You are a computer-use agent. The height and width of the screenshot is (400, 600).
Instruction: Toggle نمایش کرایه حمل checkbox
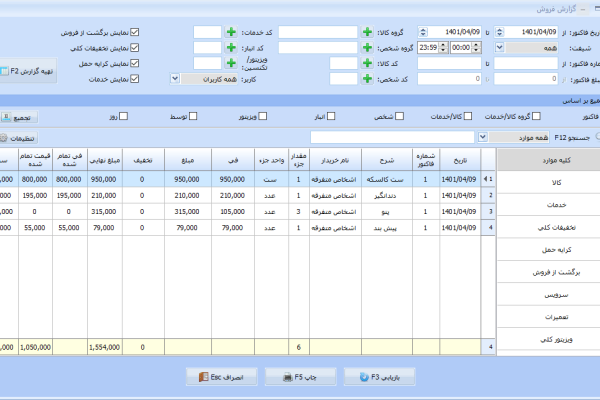134,63
